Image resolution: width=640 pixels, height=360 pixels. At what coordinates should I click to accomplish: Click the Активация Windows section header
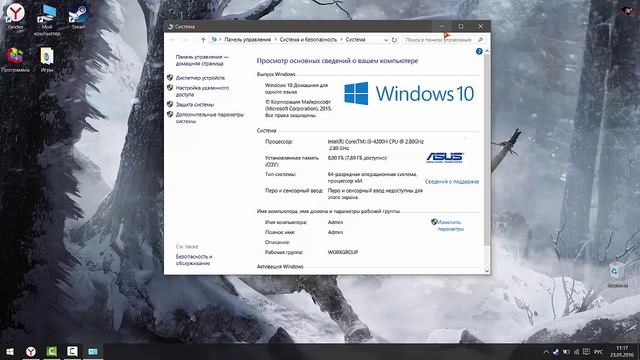click(x=280, y=267)
